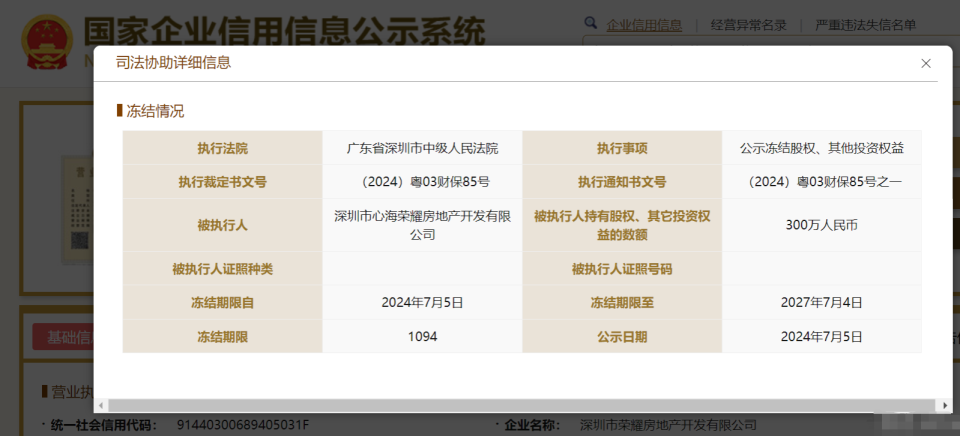Close the 司法协助详细信息 dialog

click(x=926, y=63)
